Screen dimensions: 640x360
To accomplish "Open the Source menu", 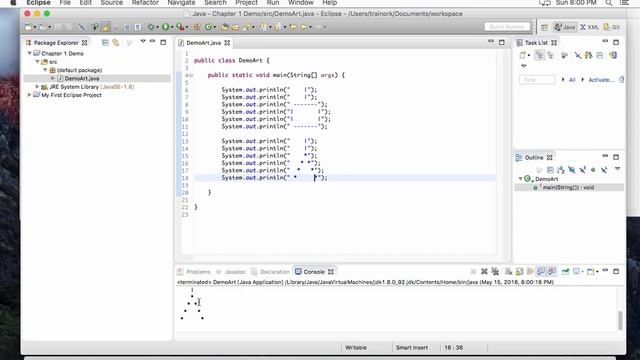I will (111, 3).
